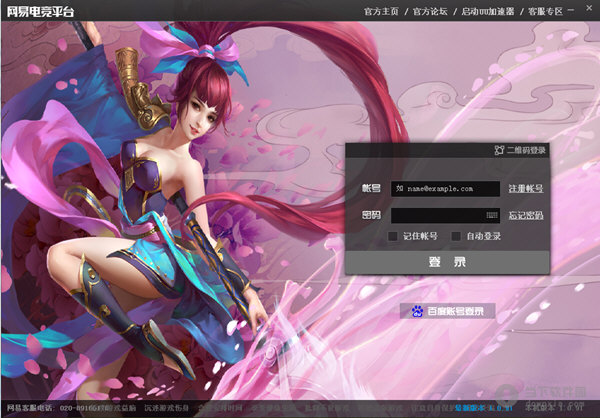The image size is (600, 418).
Task: Click the 最新版本 version text in status bar
Action: click(484, 408)
